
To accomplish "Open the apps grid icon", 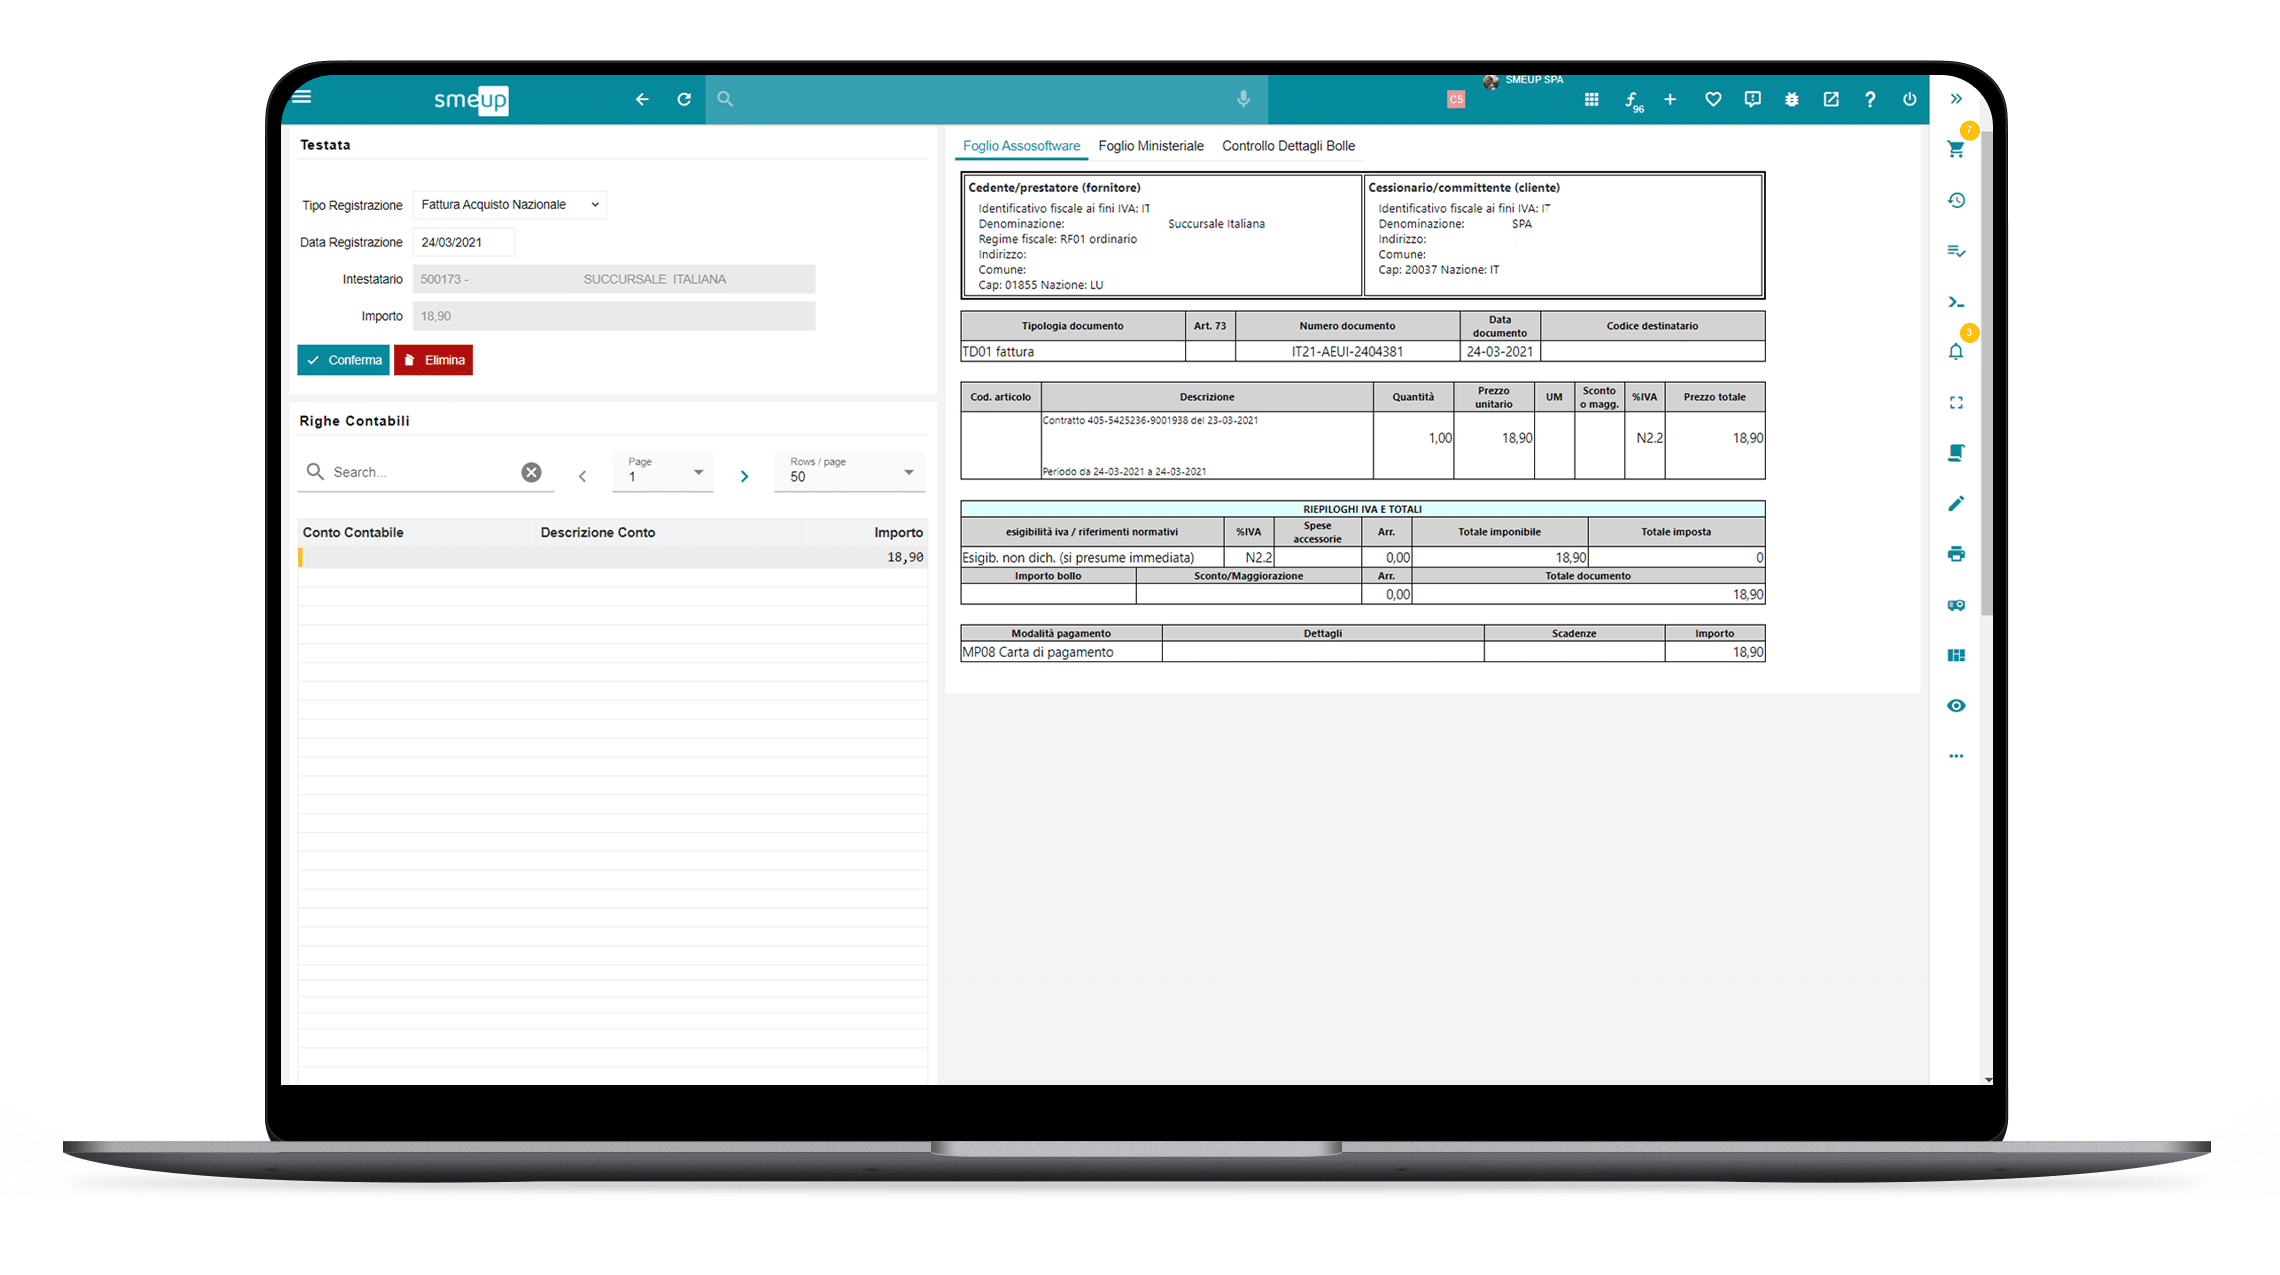I will [x=1591, y=99].
